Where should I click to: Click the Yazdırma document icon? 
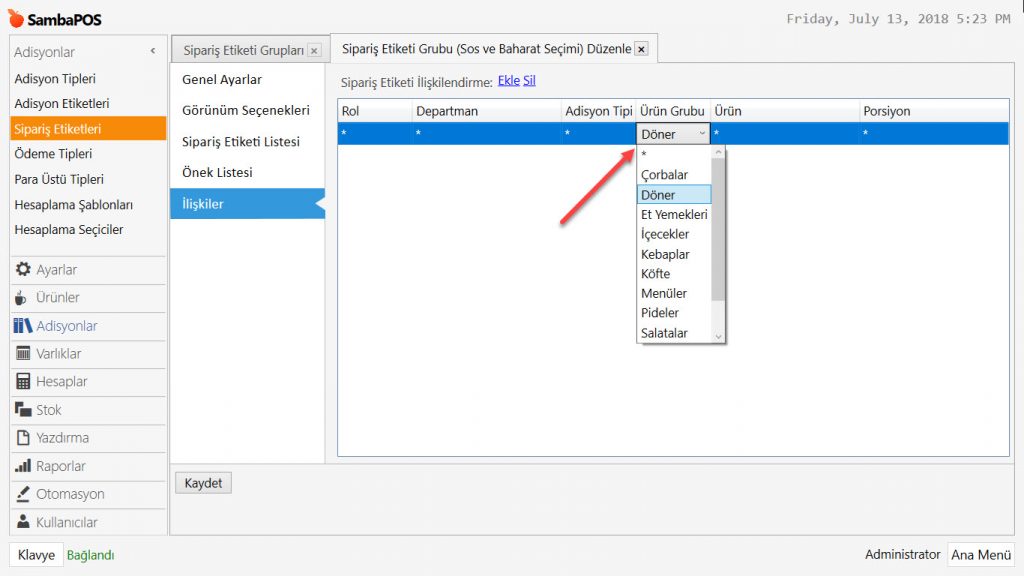pos(23,438)
